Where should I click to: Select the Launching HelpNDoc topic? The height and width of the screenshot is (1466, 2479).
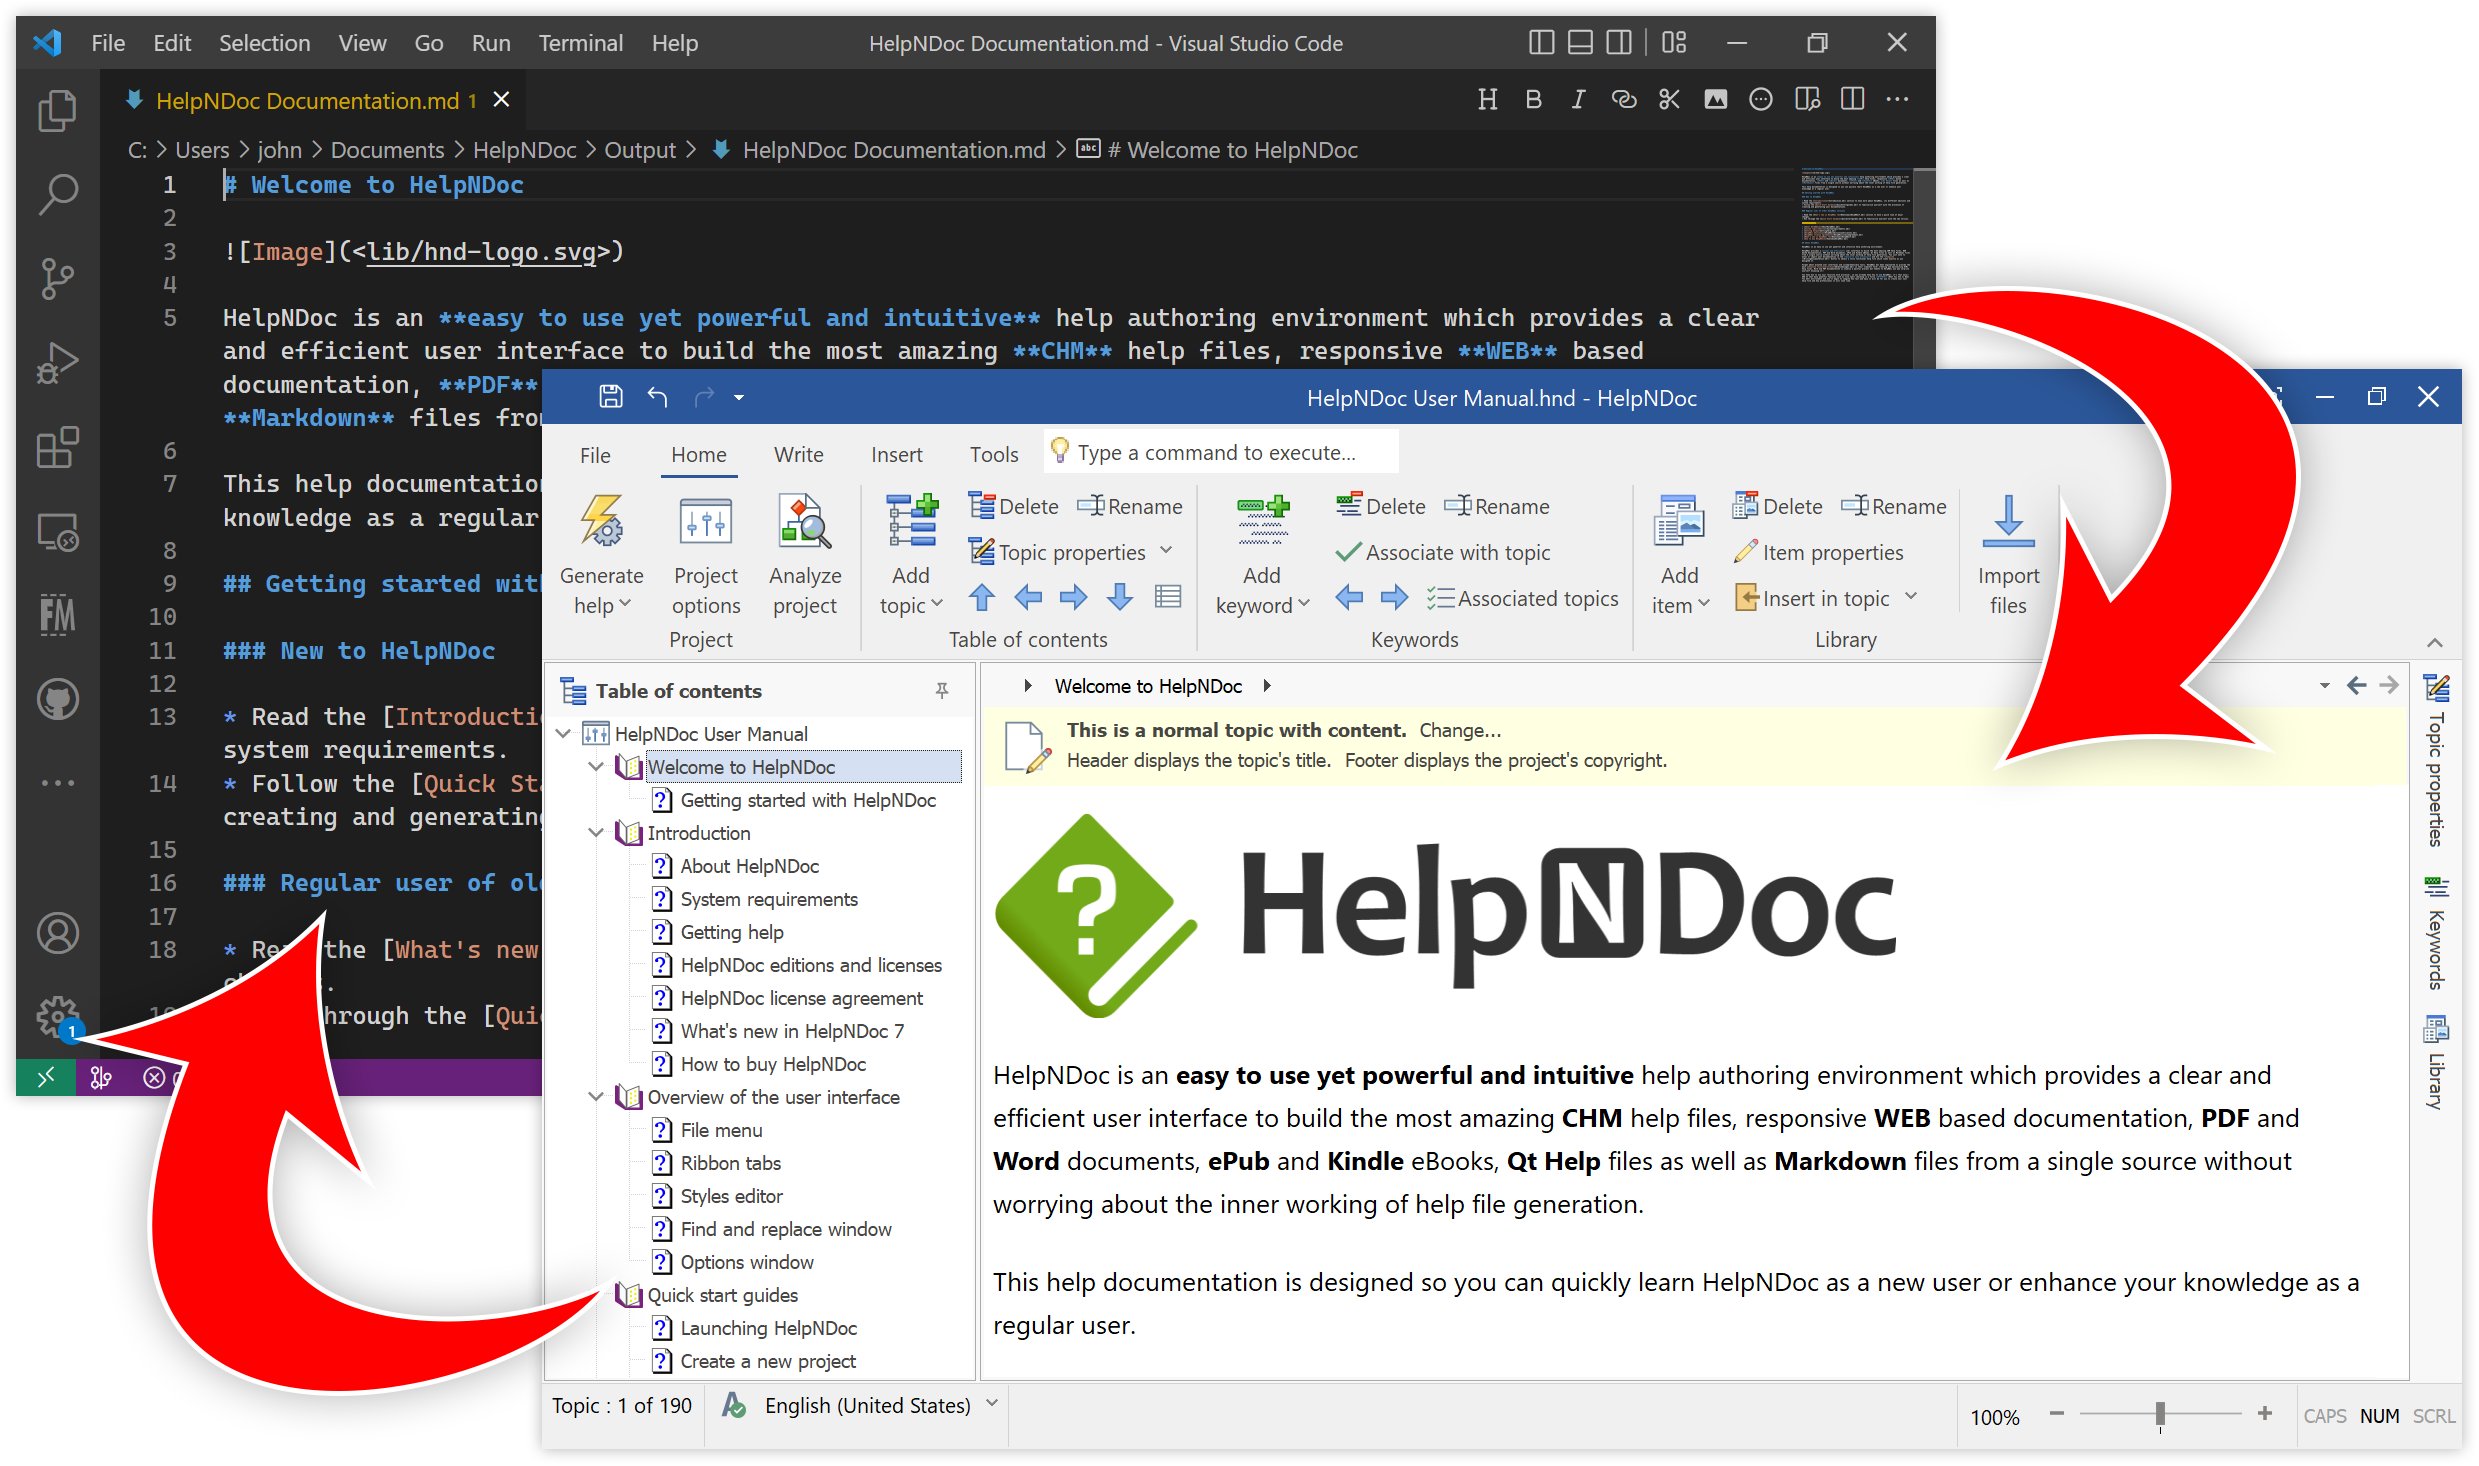[768, 1327]
